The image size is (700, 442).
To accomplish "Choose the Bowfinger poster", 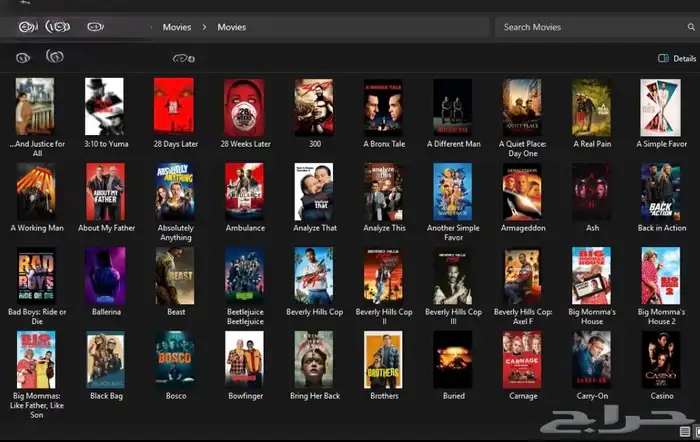I will [244, 360].
